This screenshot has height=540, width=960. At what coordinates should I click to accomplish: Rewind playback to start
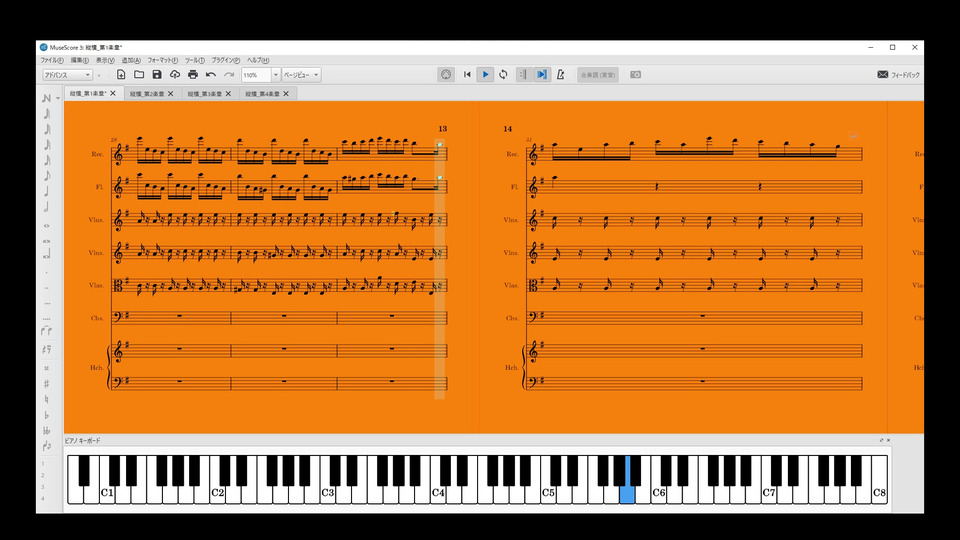click(x=467, y=75)
